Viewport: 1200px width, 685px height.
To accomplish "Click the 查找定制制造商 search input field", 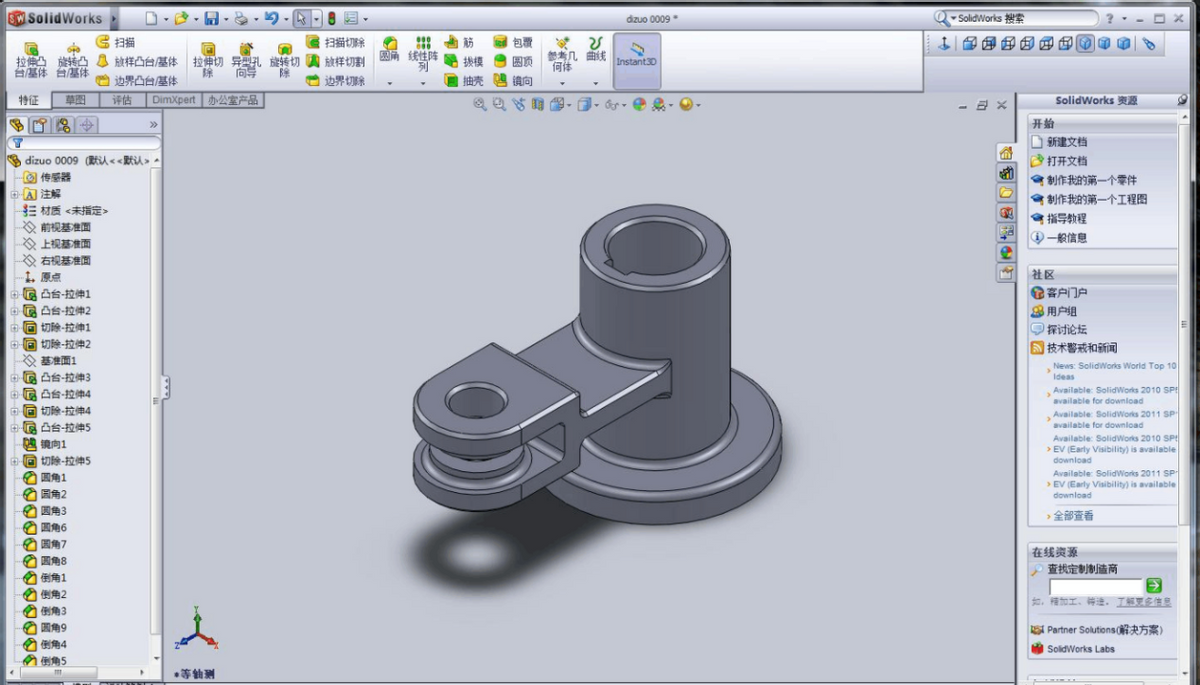I will point(1095,586).
